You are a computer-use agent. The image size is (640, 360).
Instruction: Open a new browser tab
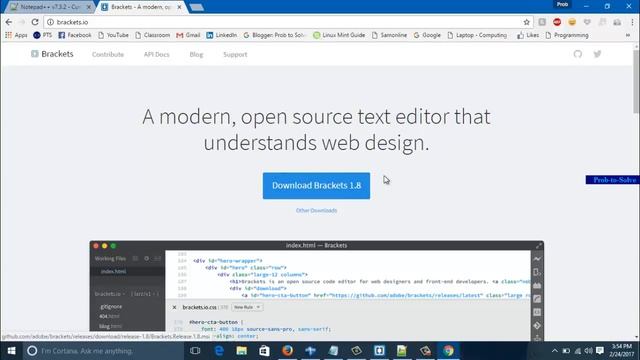197,7
